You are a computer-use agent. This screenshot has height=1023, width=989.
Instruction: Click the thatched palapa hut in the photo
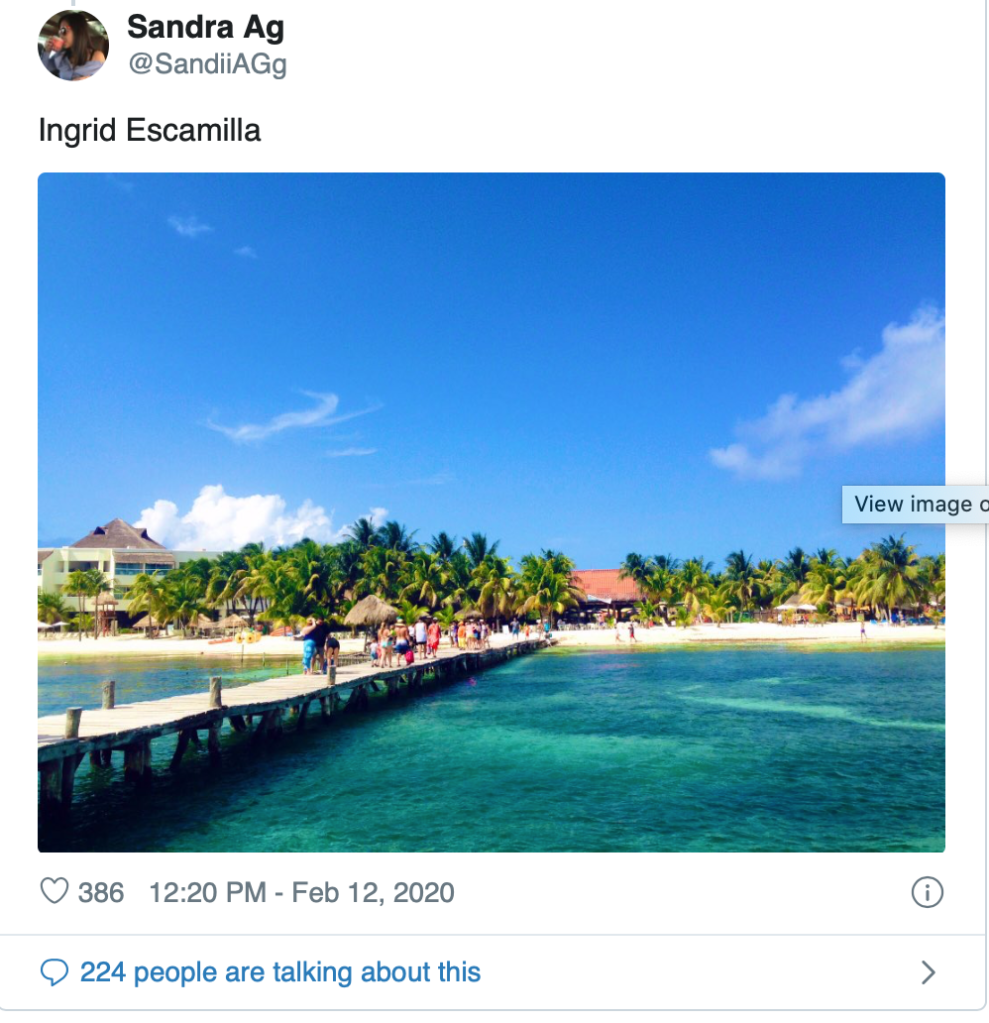(x=370, y=610)
